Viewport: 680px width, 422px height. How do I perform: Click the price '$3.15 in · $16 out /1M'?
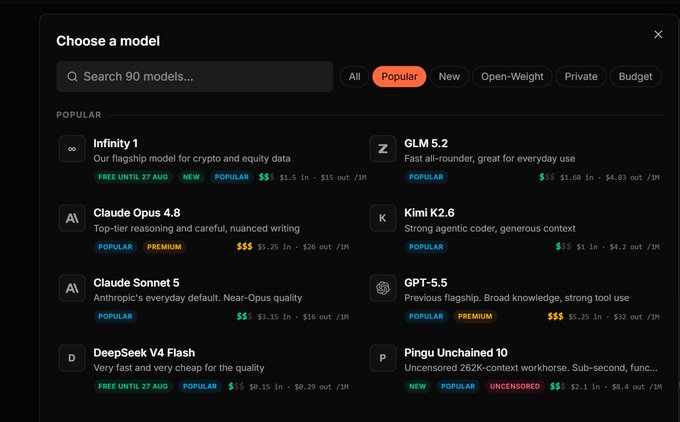[x=303, y=317]
